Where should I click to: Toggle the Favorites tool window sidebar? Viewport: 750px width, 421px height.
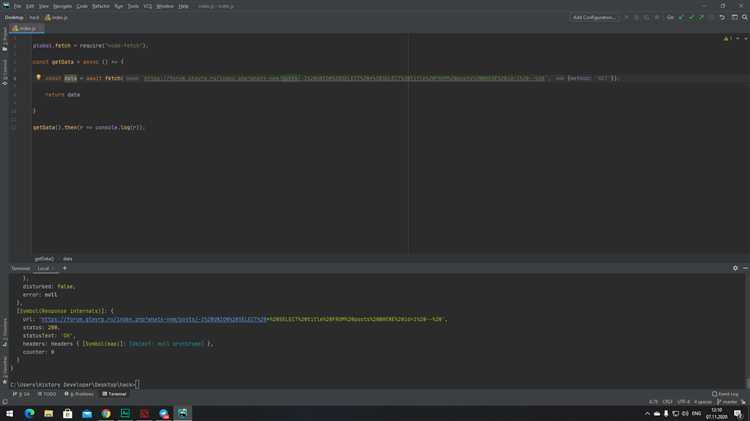point(4,366)
